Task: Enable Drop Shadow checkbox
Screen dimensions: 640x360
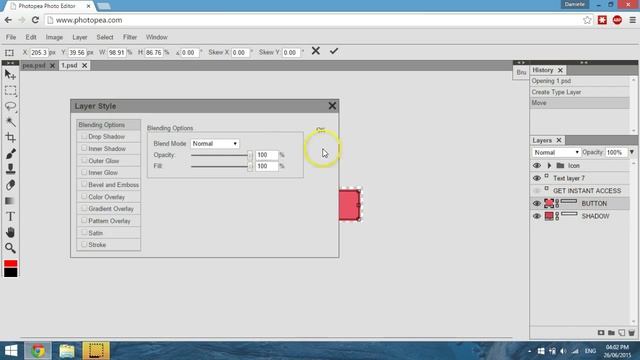Action: pos(84,136)
